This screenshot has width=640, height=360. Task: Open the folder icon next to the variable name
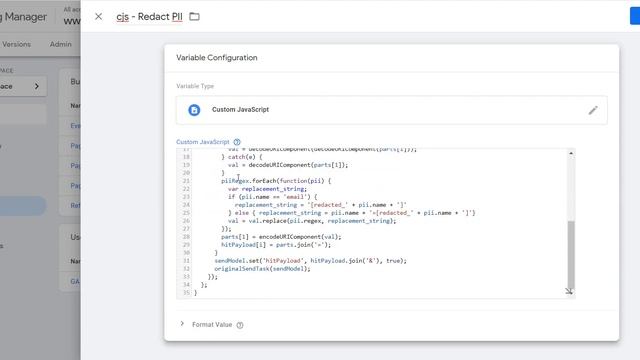pos(194,17)
